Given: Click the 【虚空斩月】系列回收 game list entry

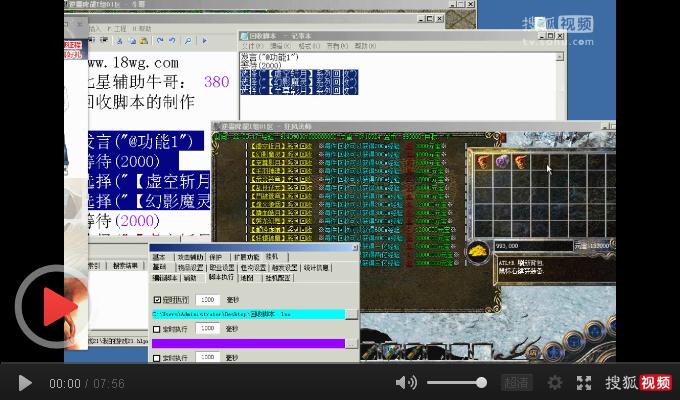Looking at the screenshot, I should [281, 146].
